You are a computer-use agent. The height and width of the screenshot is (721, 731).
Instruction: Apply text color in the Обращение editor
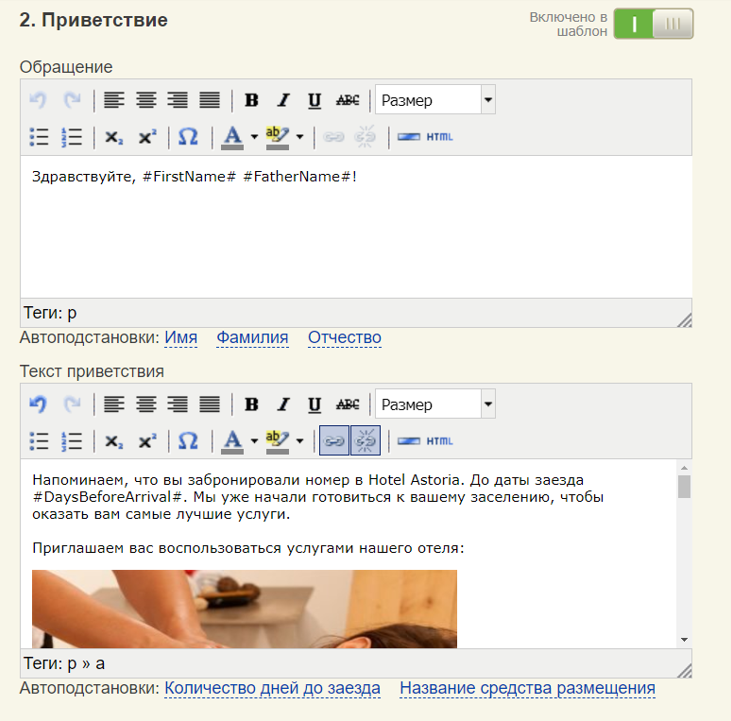(233, 137)
